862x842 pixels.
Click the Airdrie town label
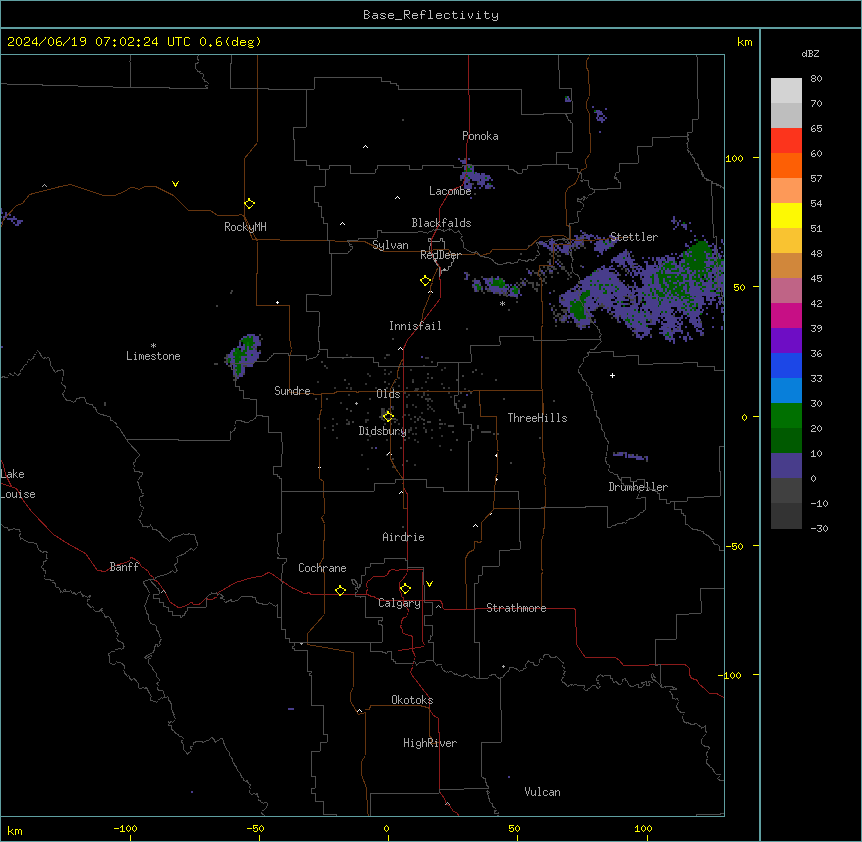click(x=403, y=537)
